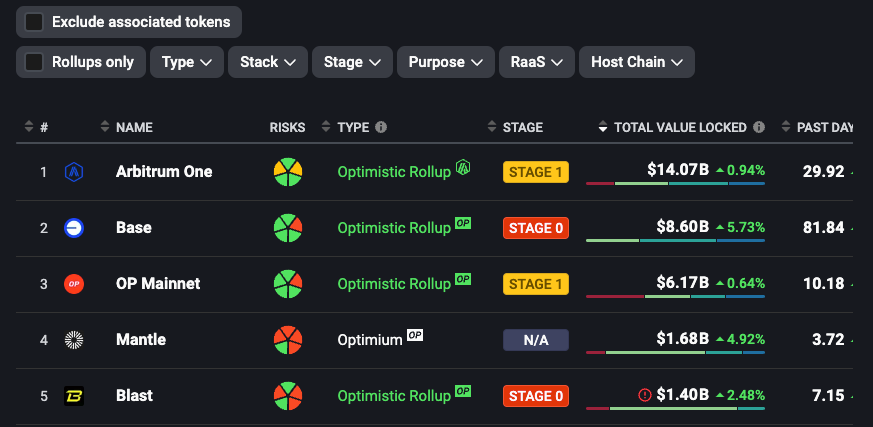873x427 pixels.
Task: Open the RaaS filter dropdown
Action: [x=537, y=62]
